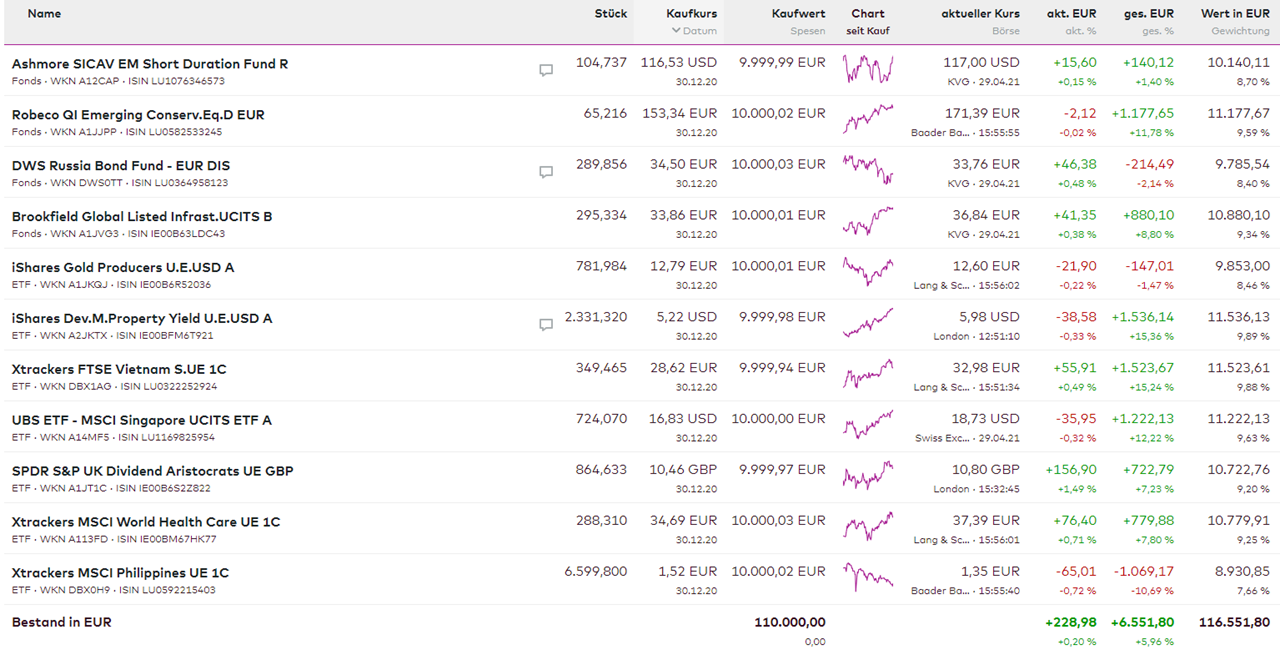Open UBS ETF - MSCI Singapore UCITS link
The width and height of the screenshot is (1280, 650).
[141, 420]
